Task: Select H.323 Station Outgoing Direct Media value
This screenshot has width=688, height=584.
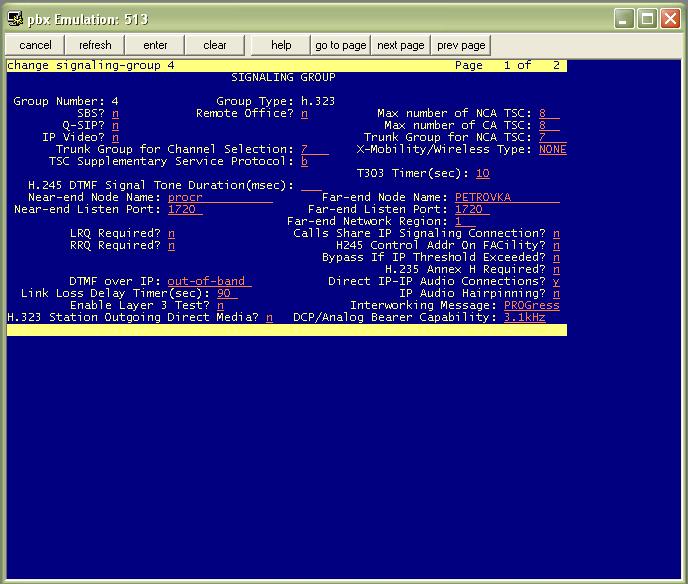Action: tap(269, 317)
